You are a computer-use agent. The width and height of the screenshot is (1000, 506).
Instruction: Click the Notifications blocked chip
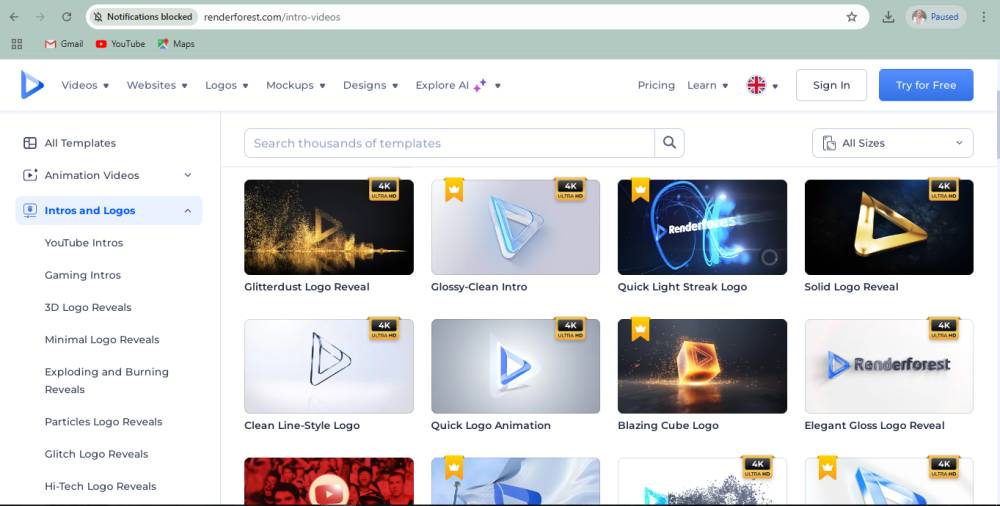pyautogui.click(x=143, y=17)
